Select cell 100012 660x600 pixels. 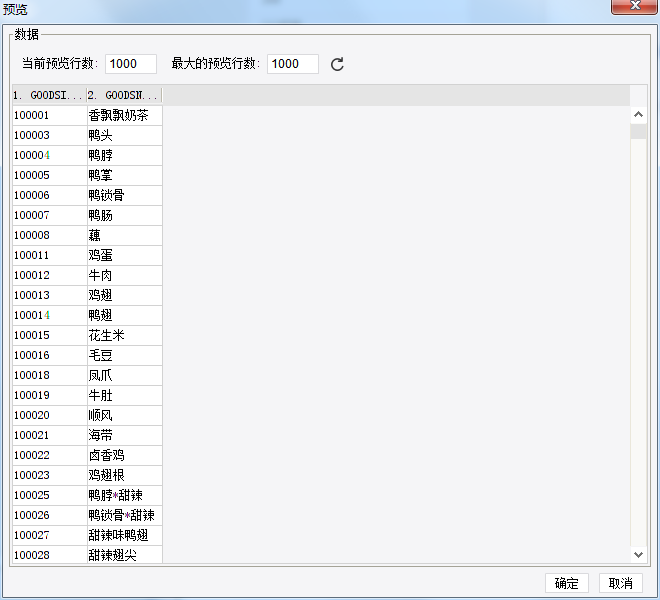coord(50,275)
